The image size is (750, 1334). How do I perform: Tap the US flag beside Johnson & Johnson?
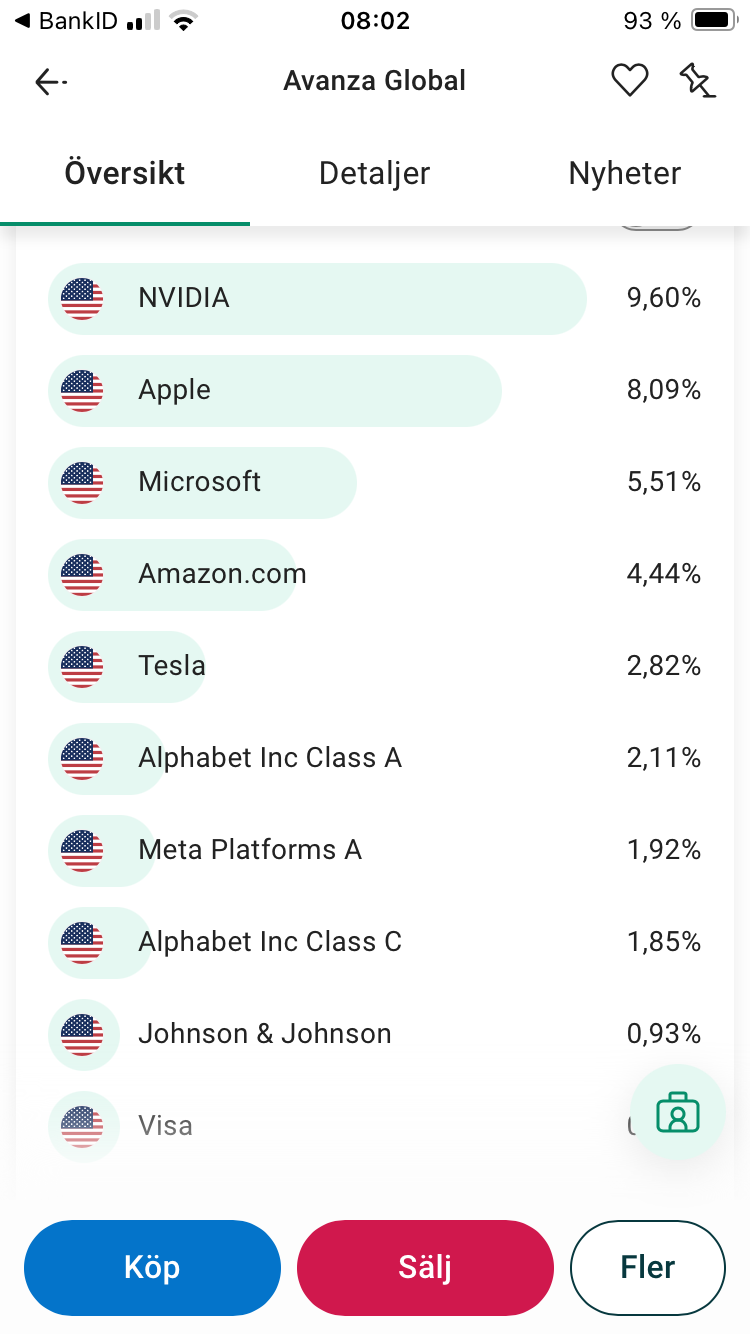tap(82, 1034)
